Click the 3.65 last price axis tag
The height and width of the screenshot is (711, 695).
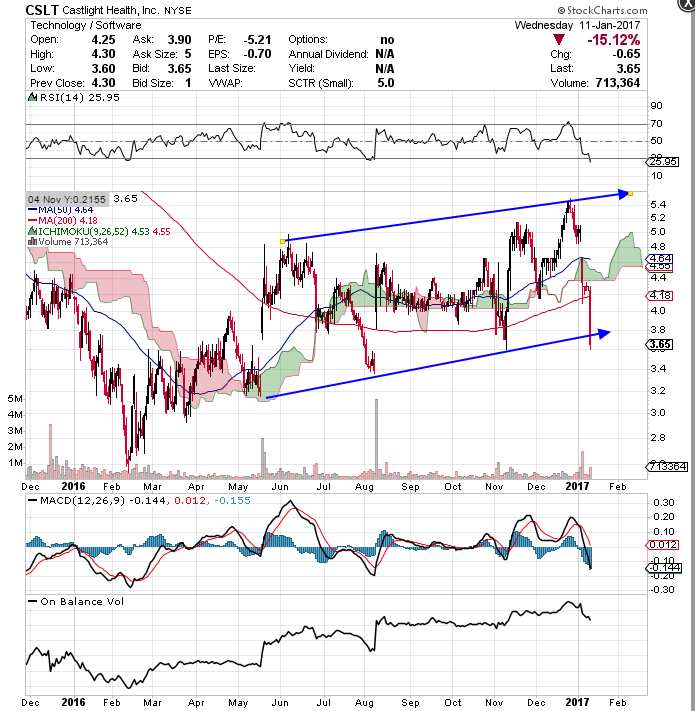click(660, 345)
